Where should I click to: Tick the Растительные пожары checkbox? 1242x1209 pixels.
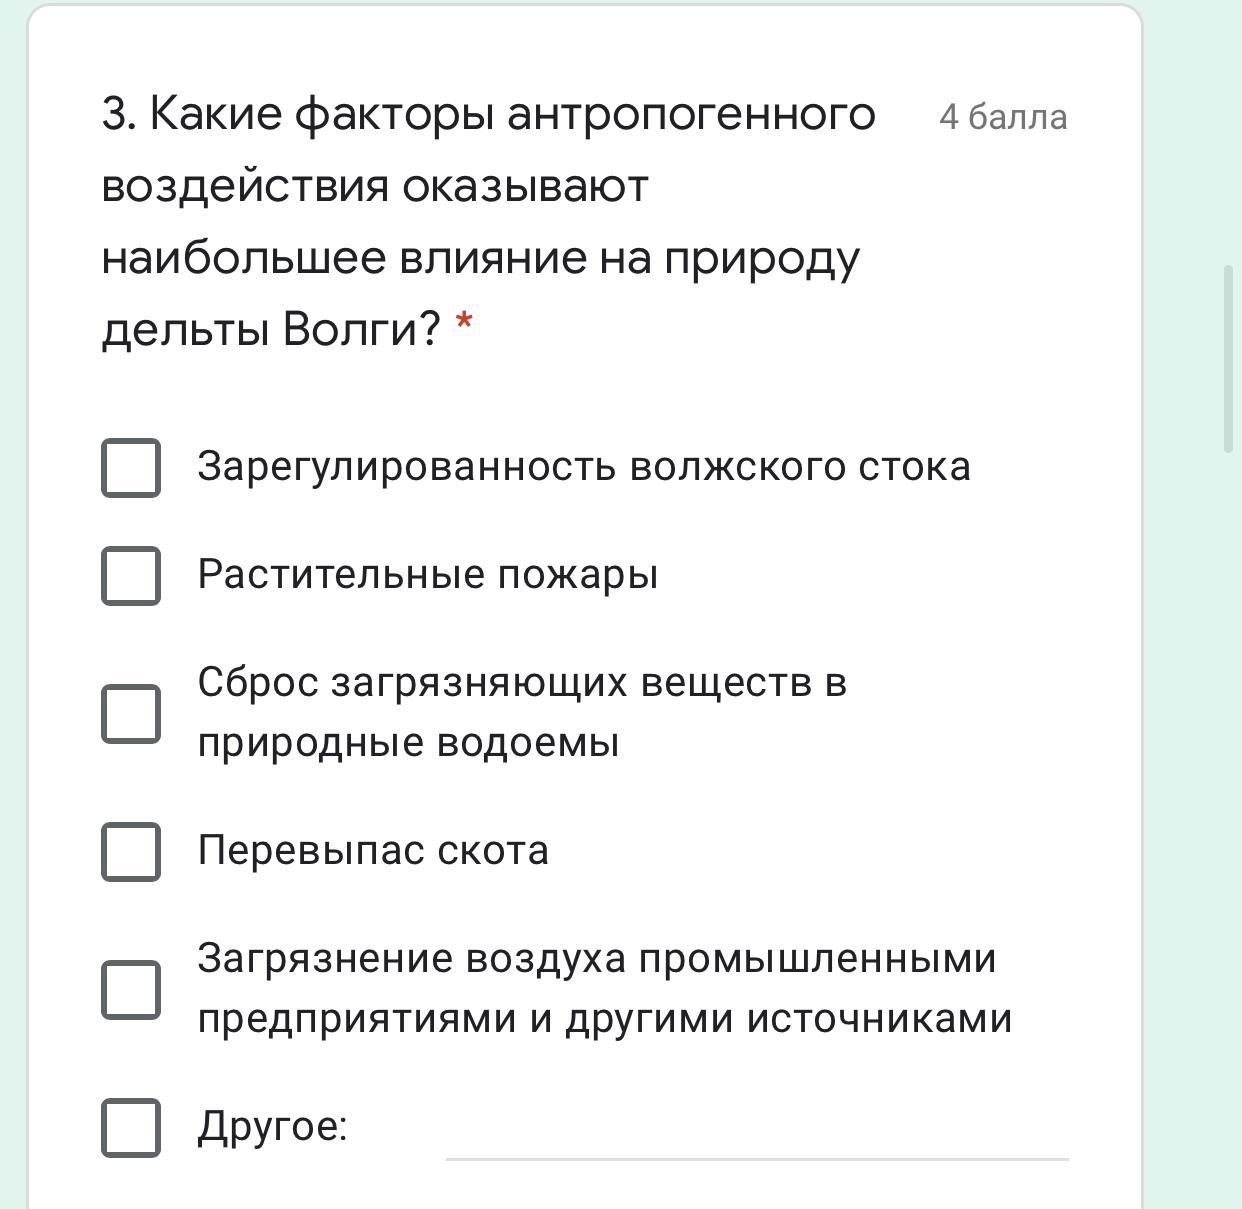131,575
